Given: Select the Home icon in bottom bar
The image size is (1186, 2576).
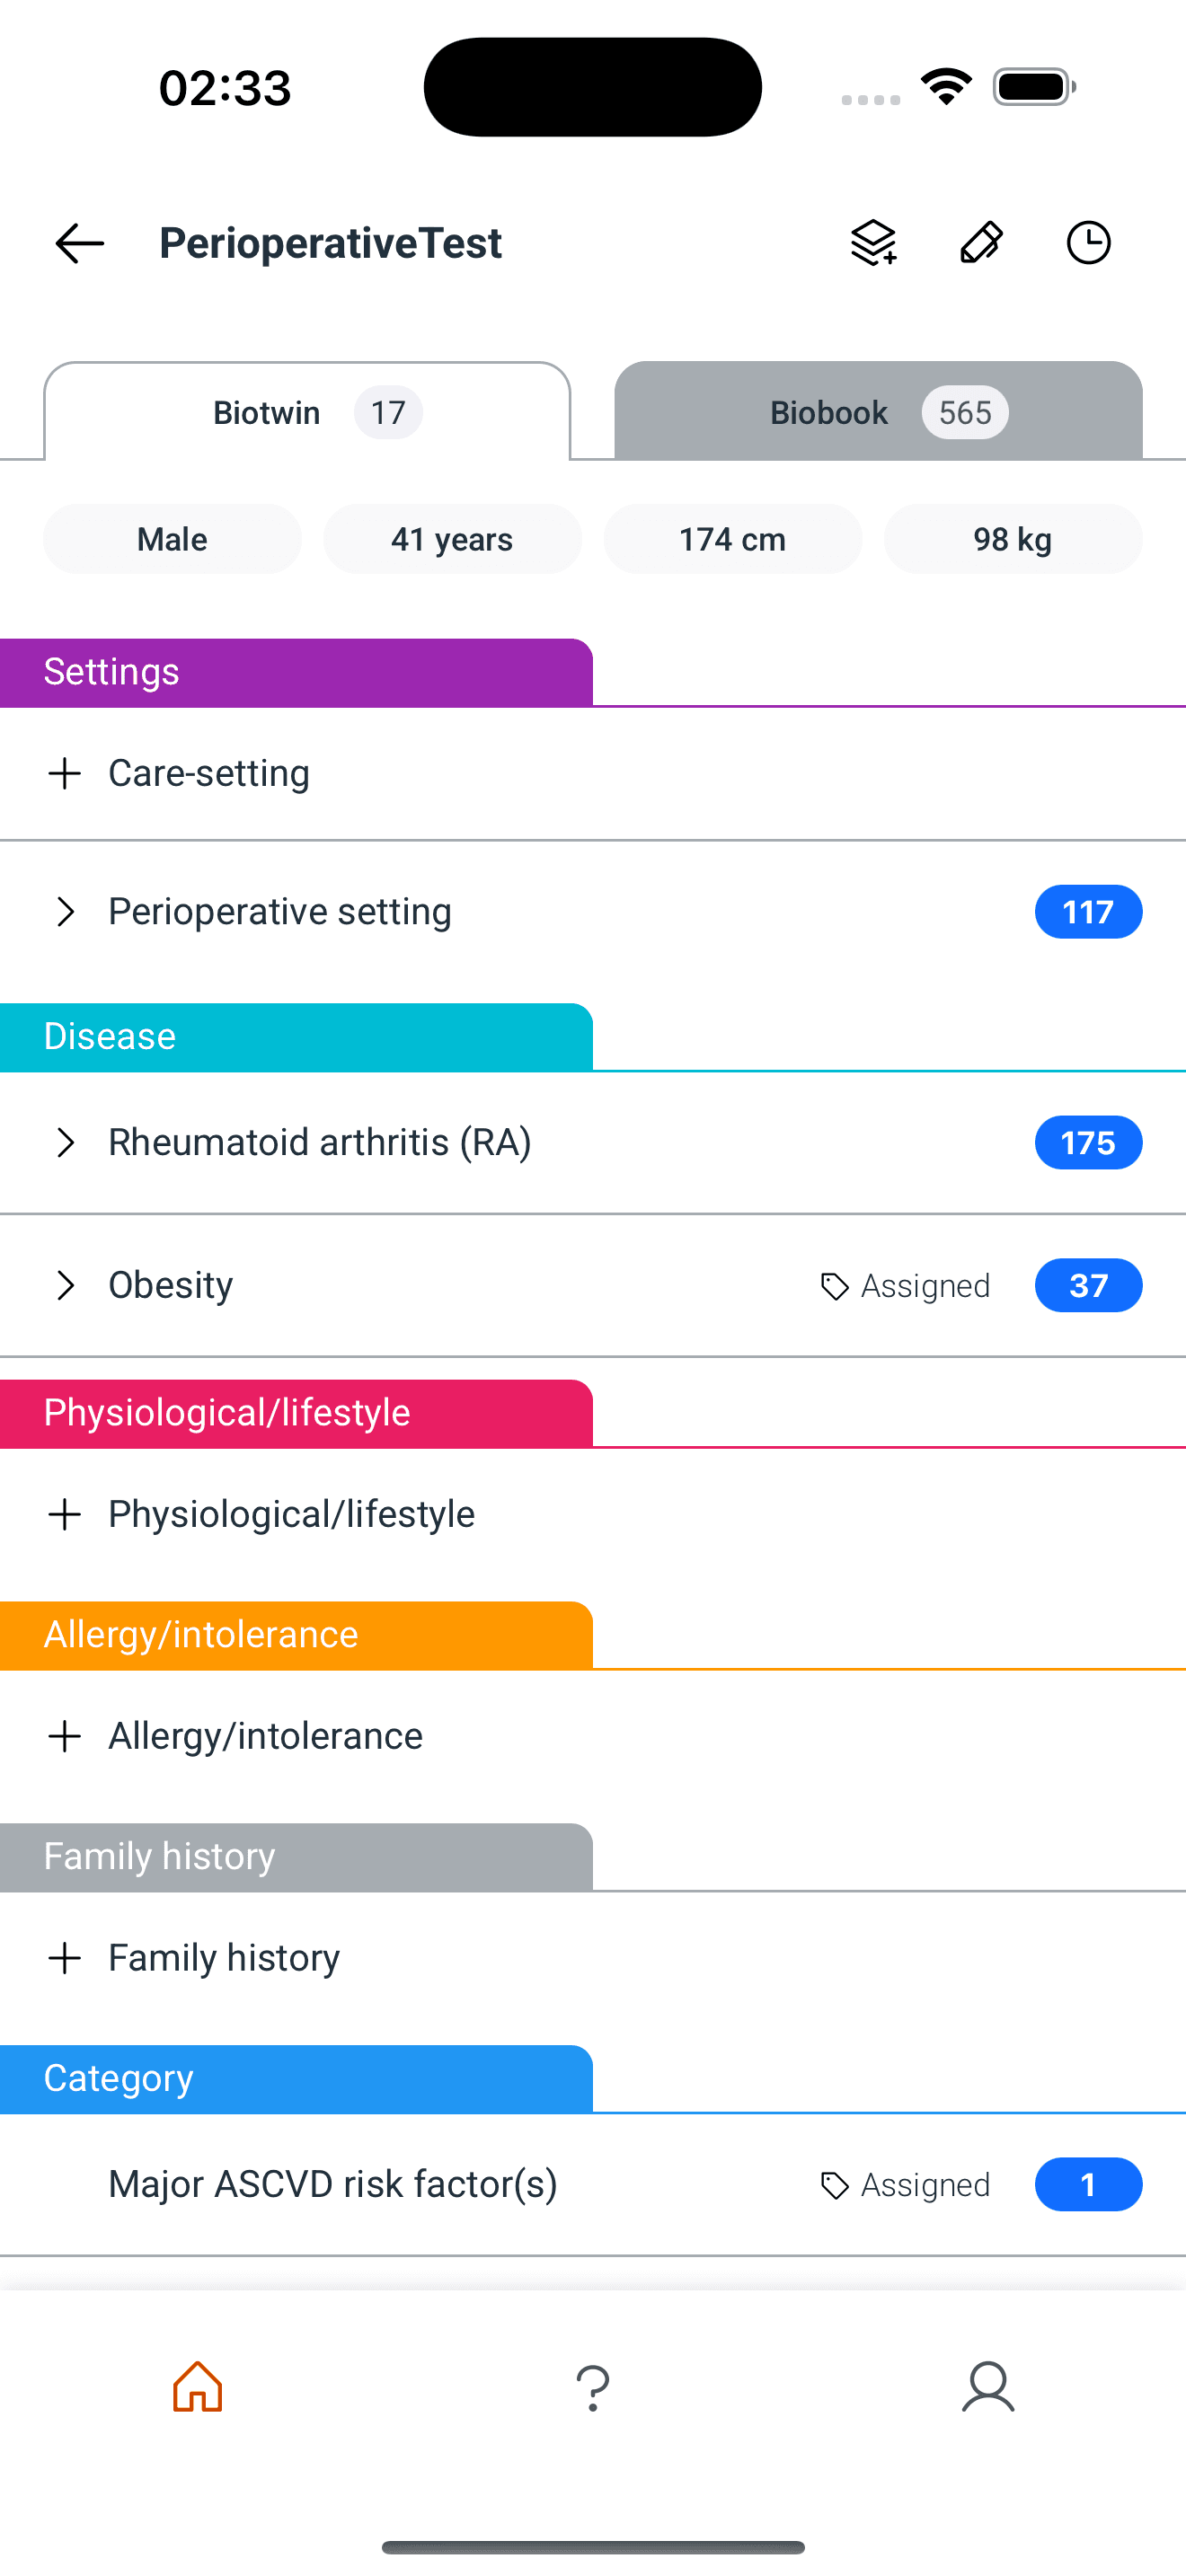Looking at the screenshot, I should (198, 2387).
